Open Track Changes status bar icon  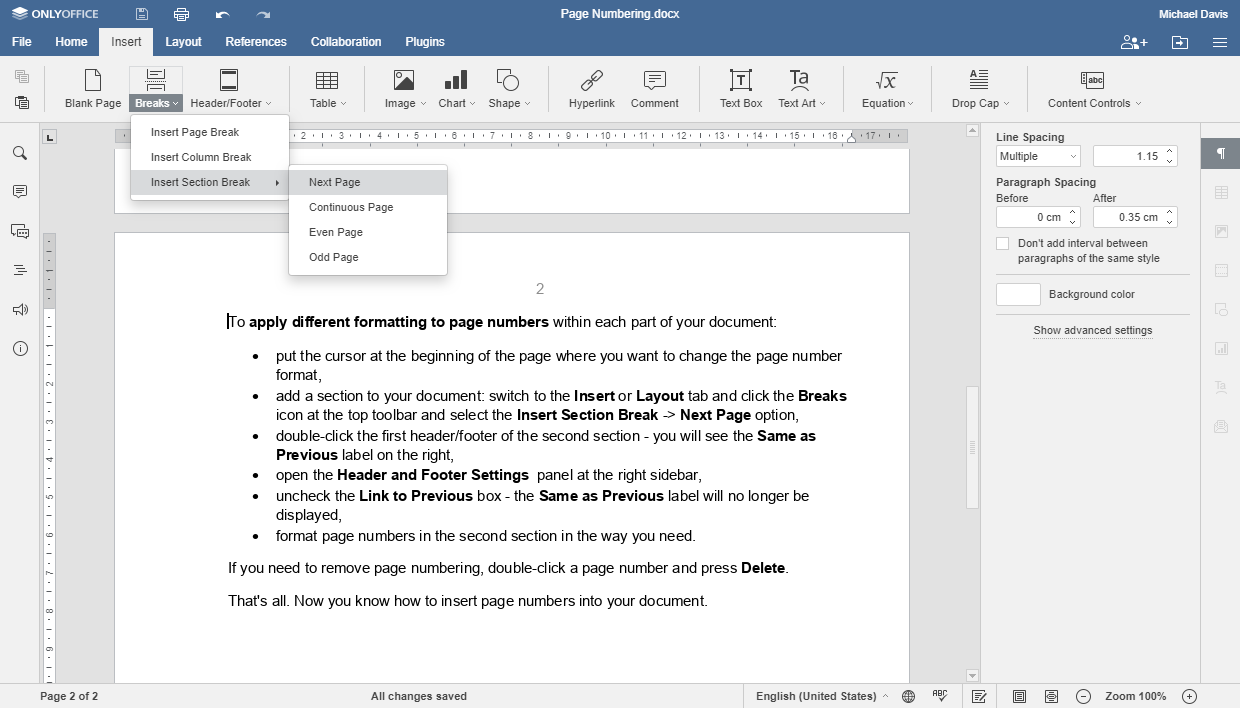tap(980, 696)
